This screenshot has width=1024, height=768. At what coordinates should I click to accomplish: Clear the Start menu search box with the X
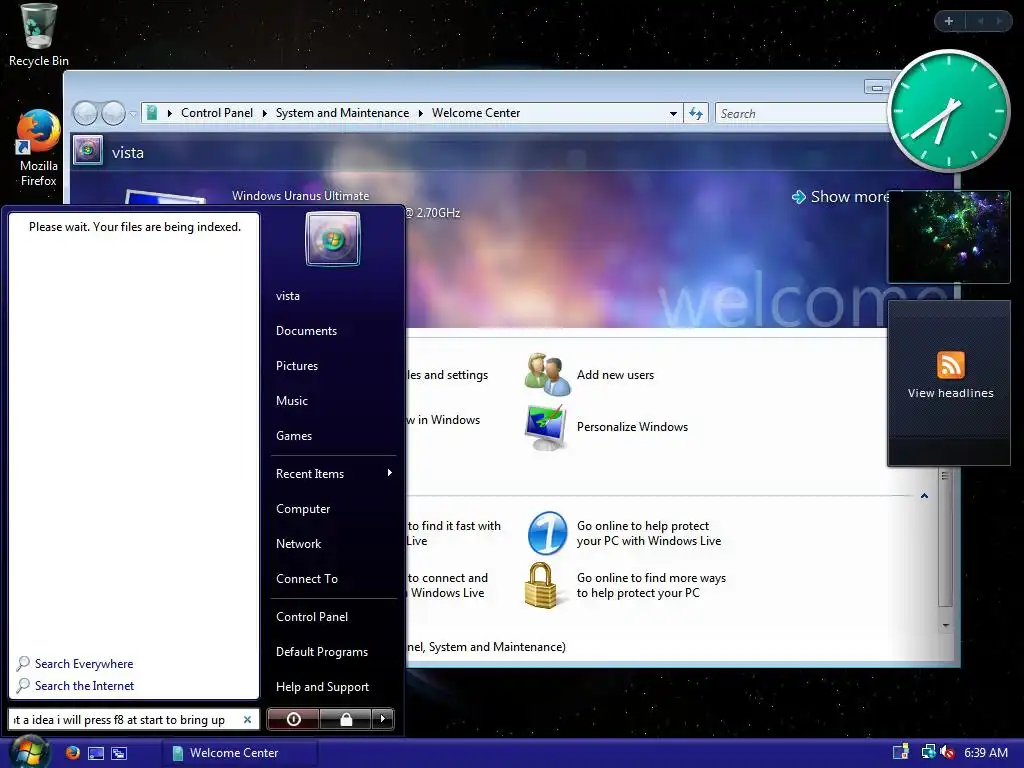tap(248, 720)
